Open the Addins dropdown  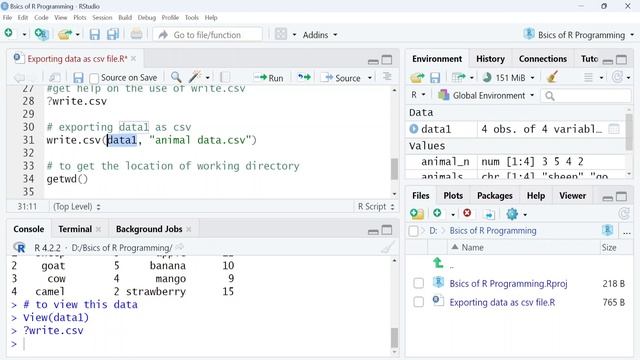pyautogui.click(x=320, y=35)
